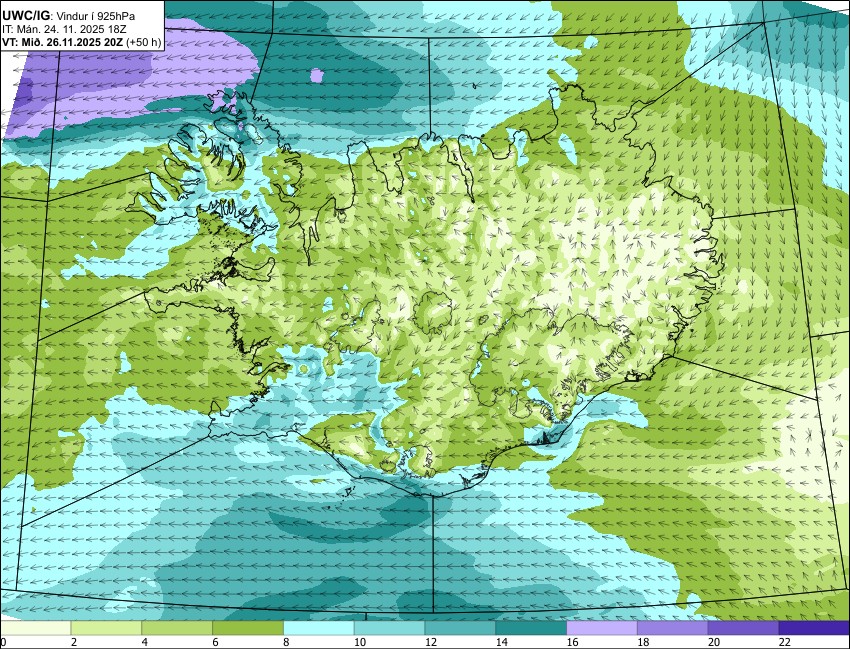Click the legend tick label '22'

(785, 642)
